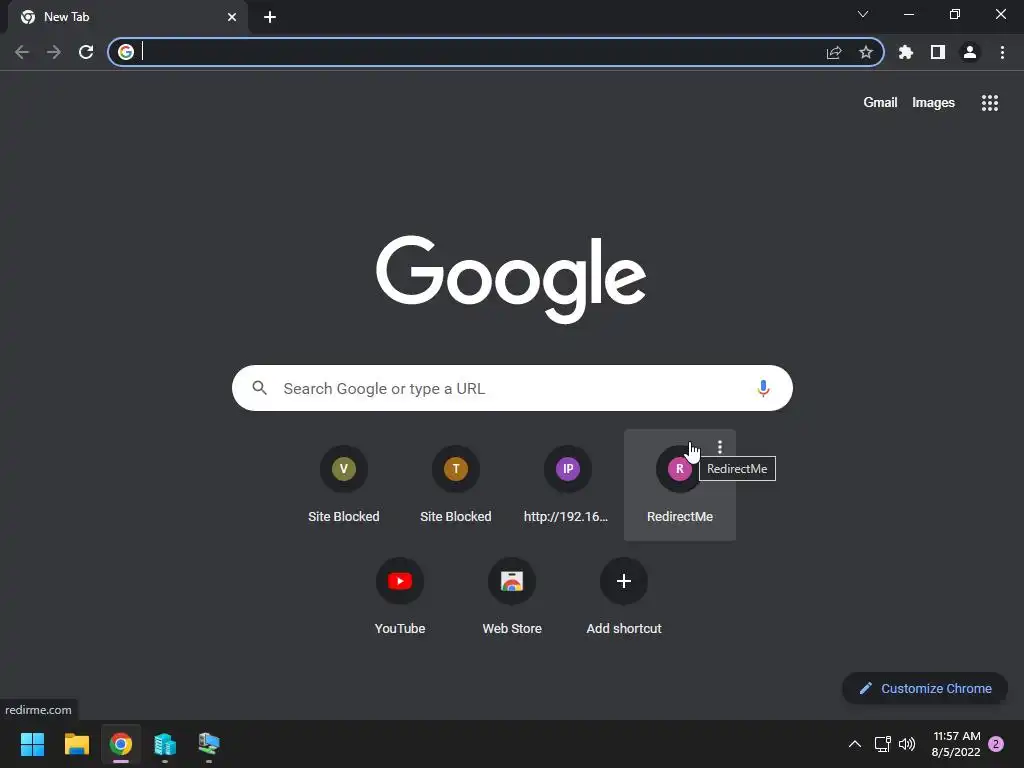Screen dimensions: 1024x768
Task: Close the New Tab tab
Action: [232, 17]
